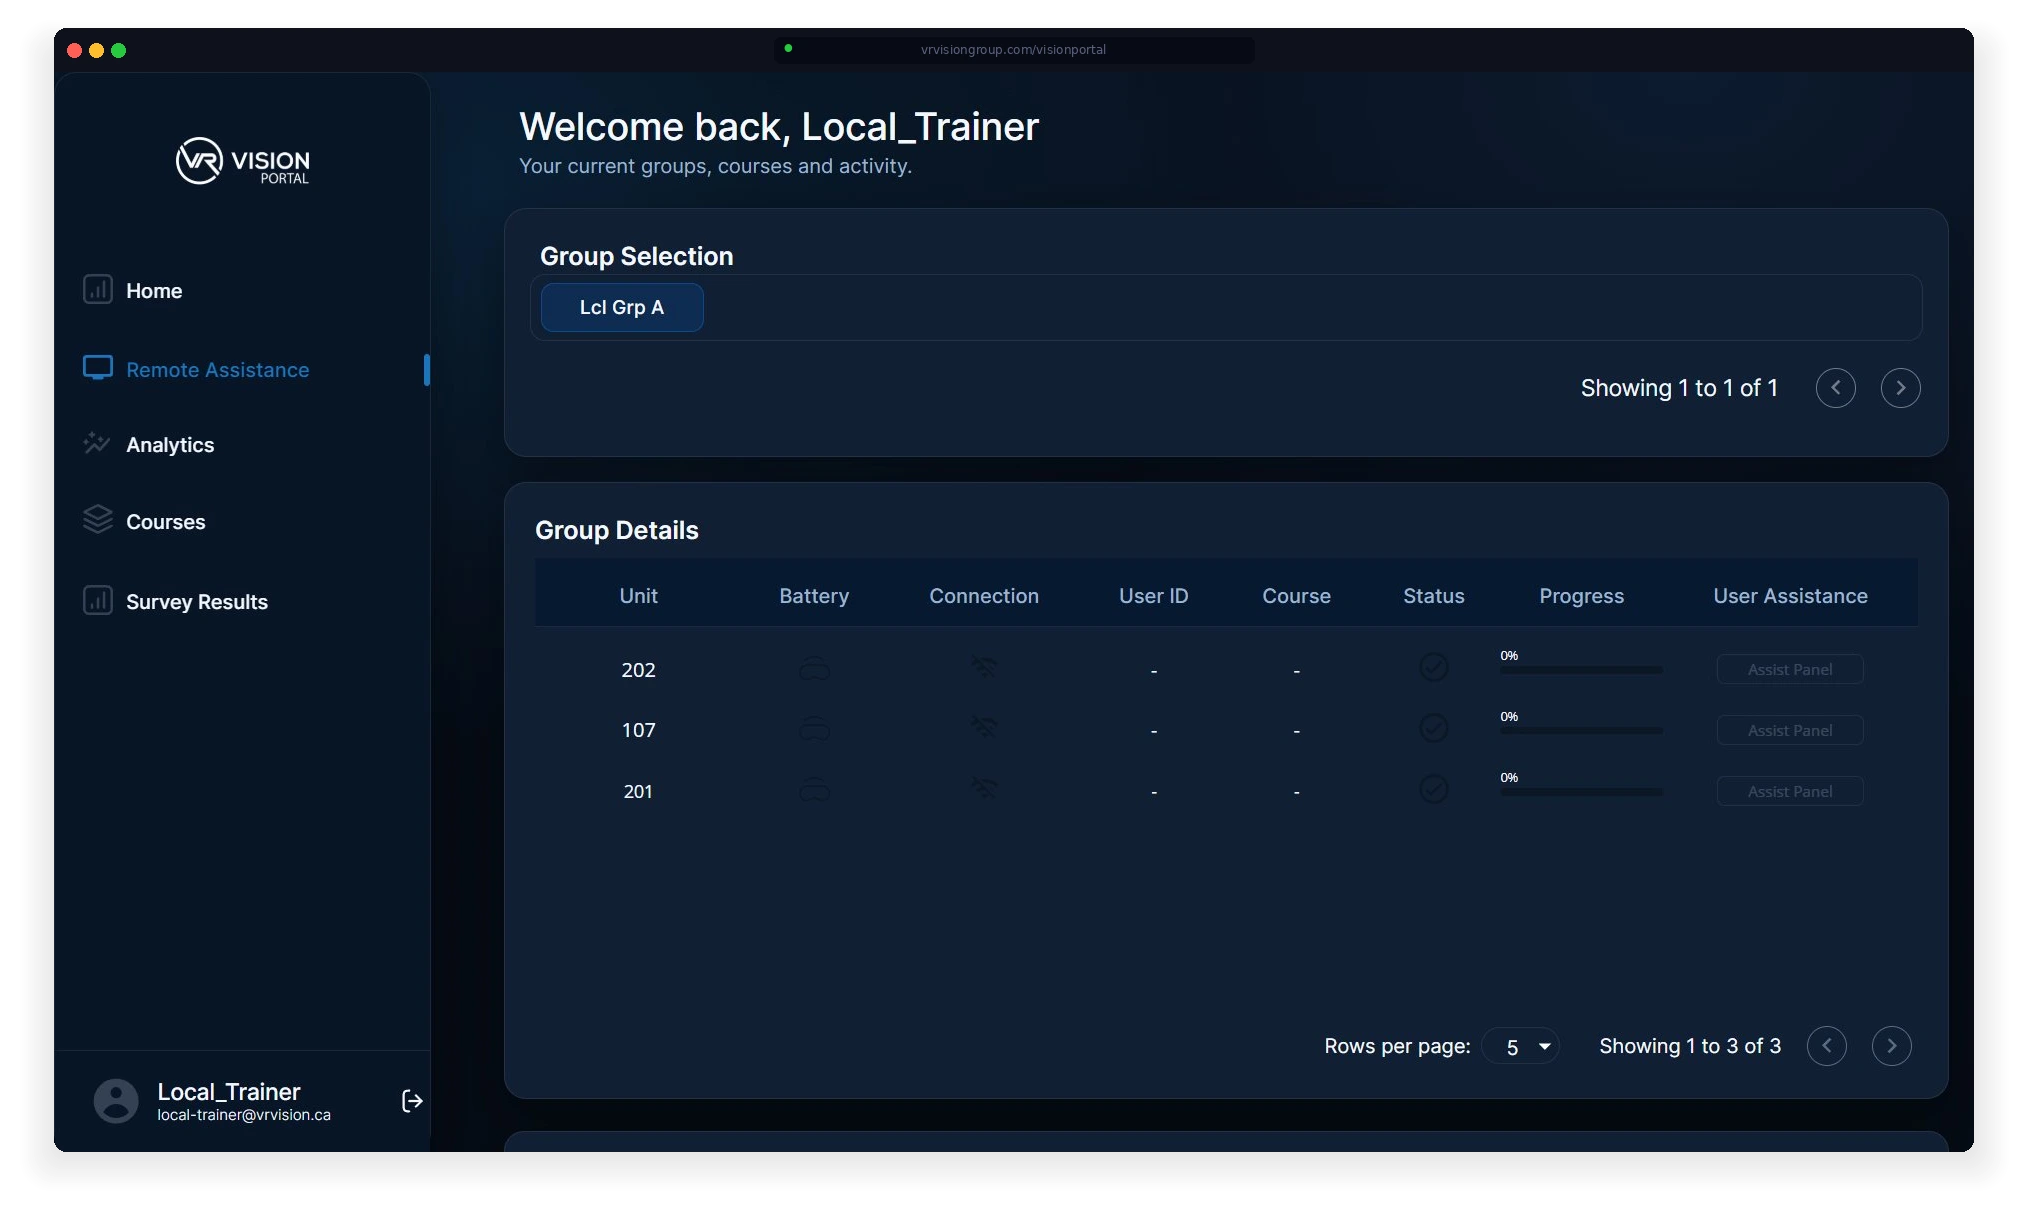The height and width of the screenshot is (1211, 2029).
Task: Click the previous page chevron in Group Details
Action: pos(1827,1046)
